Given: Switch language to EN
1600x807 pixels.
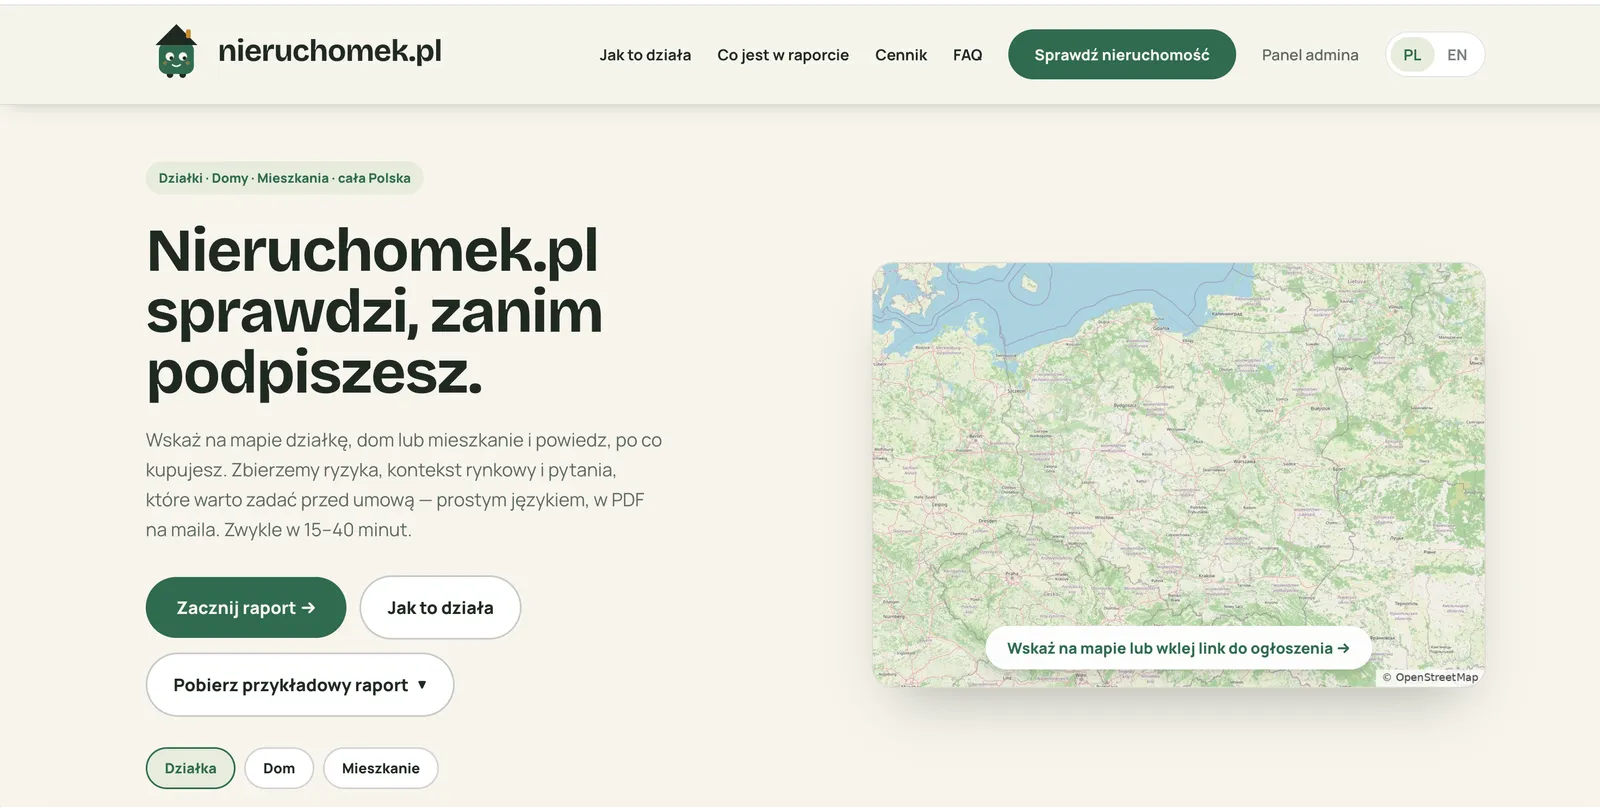Looking at the screenshot, I should pyautogui.click(x=1457, y=55).
